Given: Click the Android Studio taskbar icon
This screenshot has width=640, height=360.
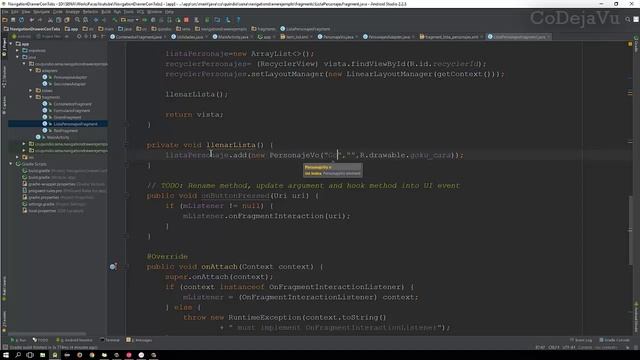Looking at the screenshot, I should tap(55, 355).
